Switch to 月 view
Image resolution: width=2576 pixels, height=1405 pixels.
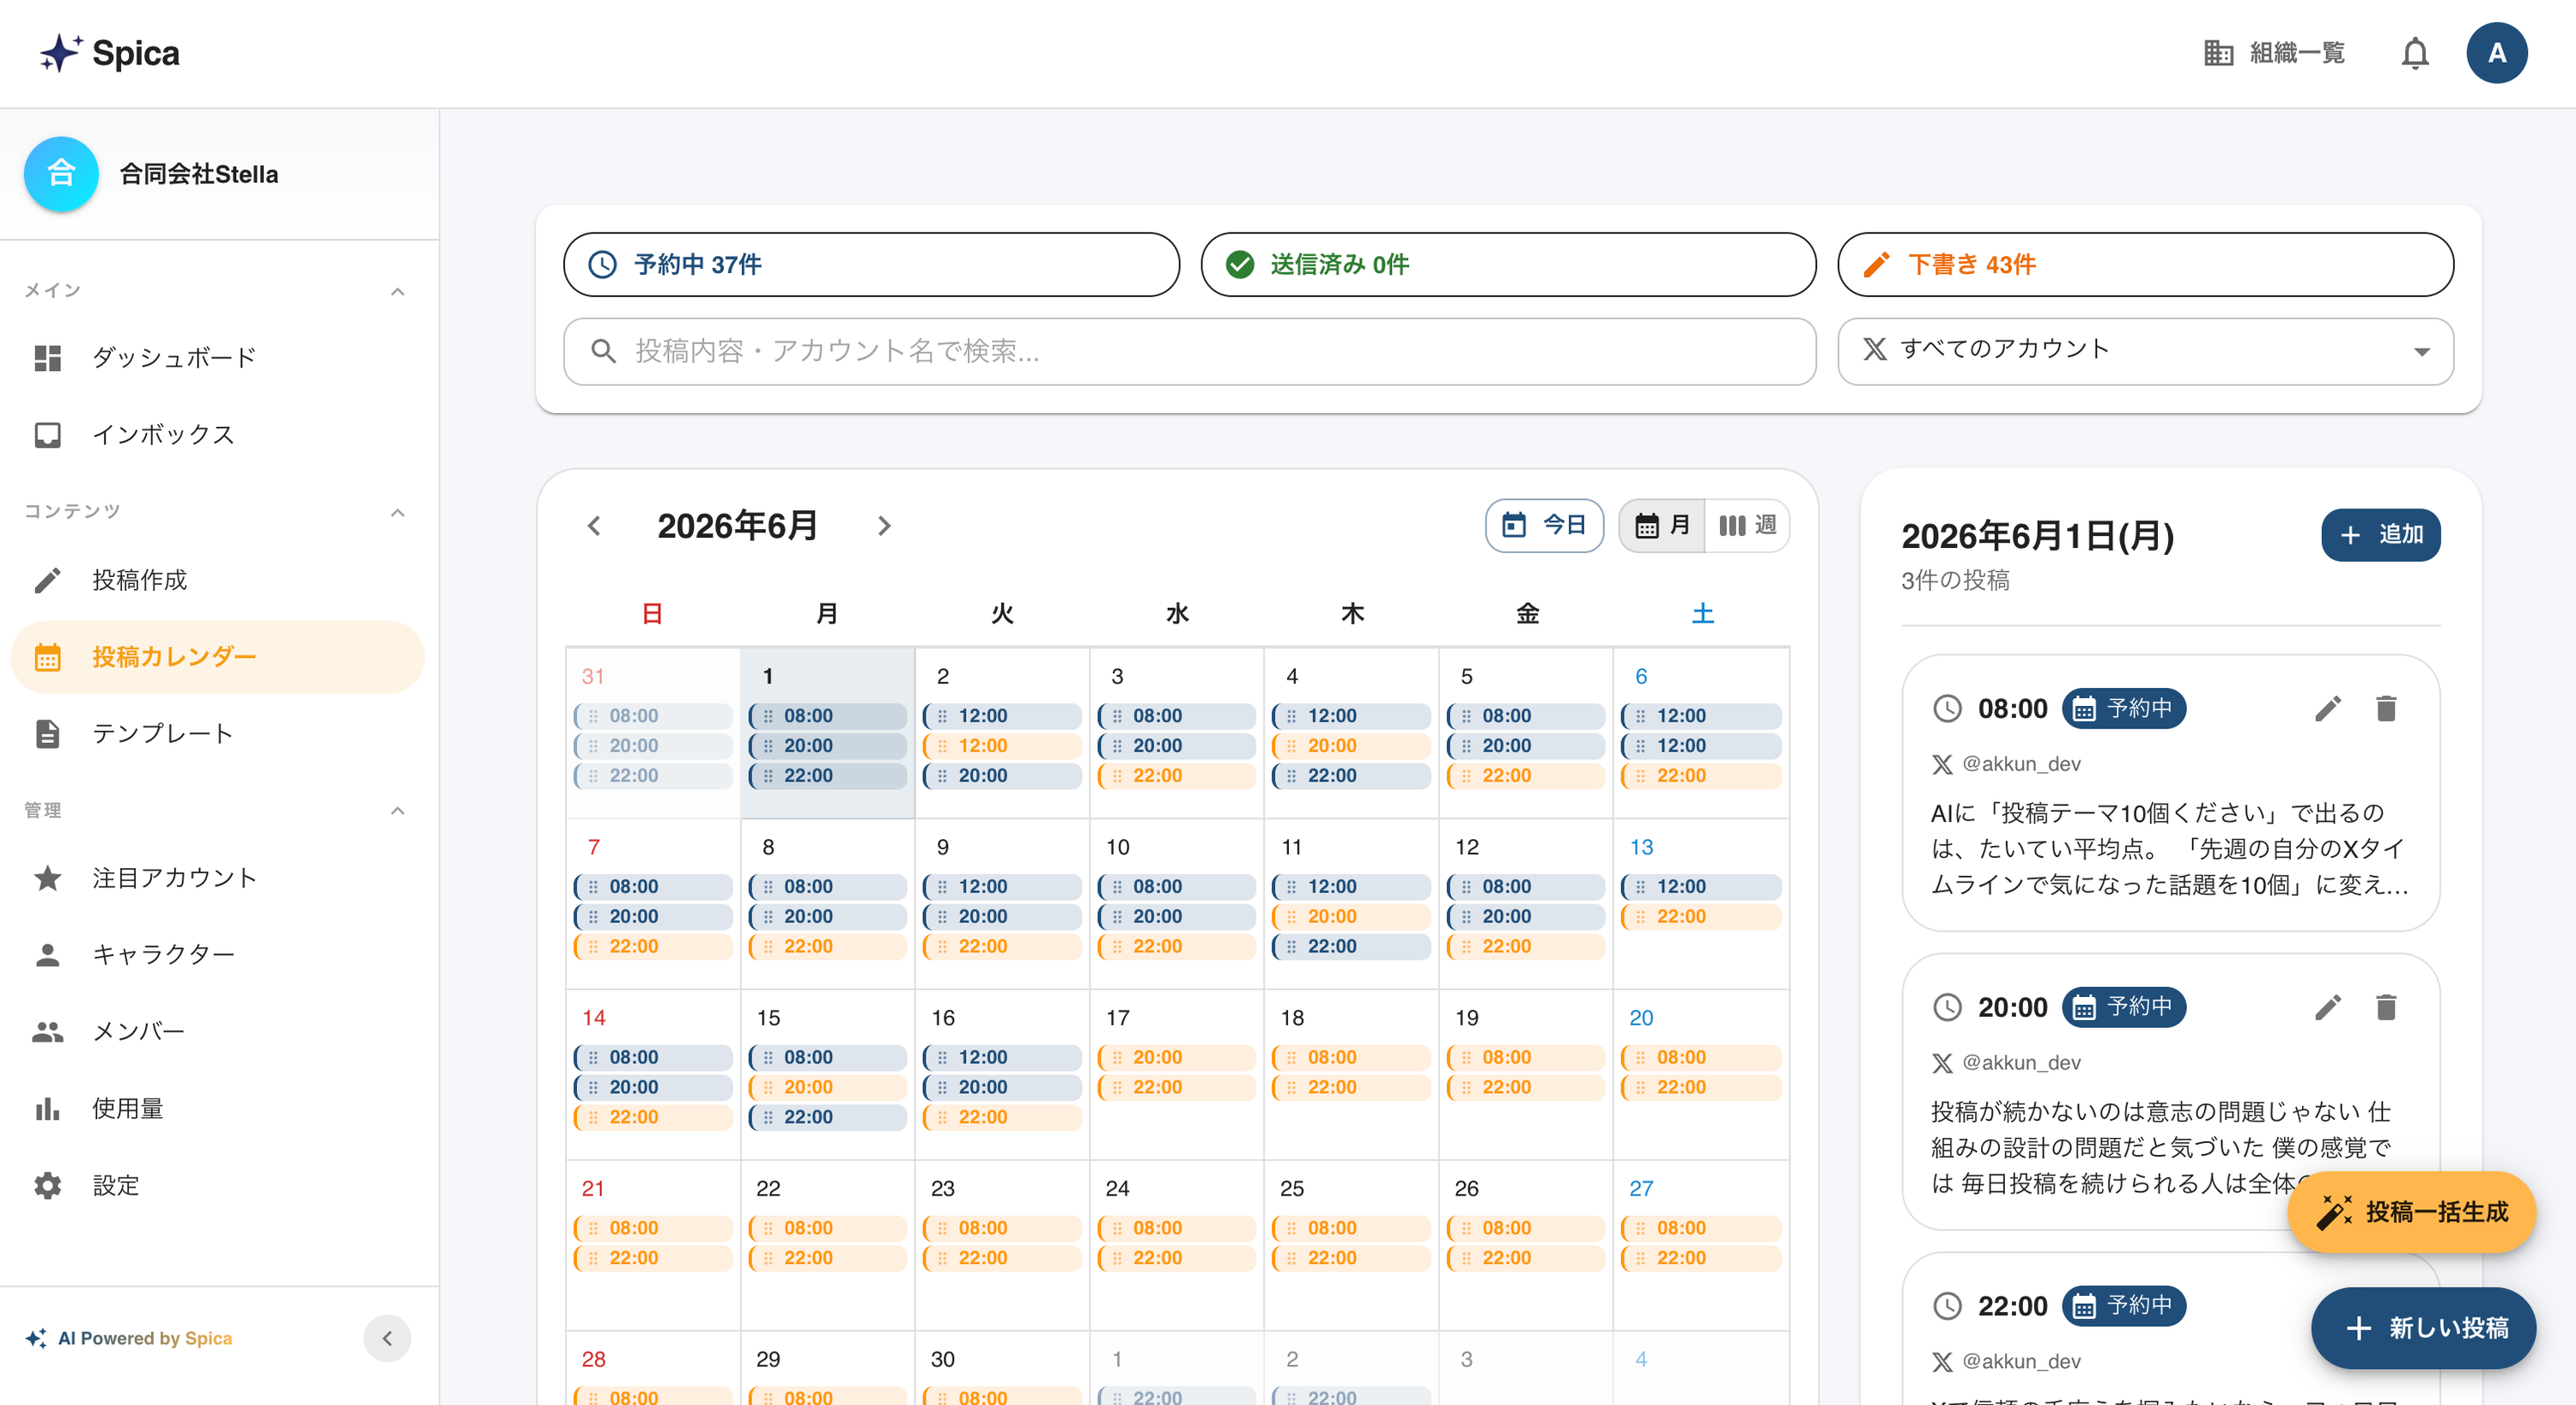(x=1661, y=525)
